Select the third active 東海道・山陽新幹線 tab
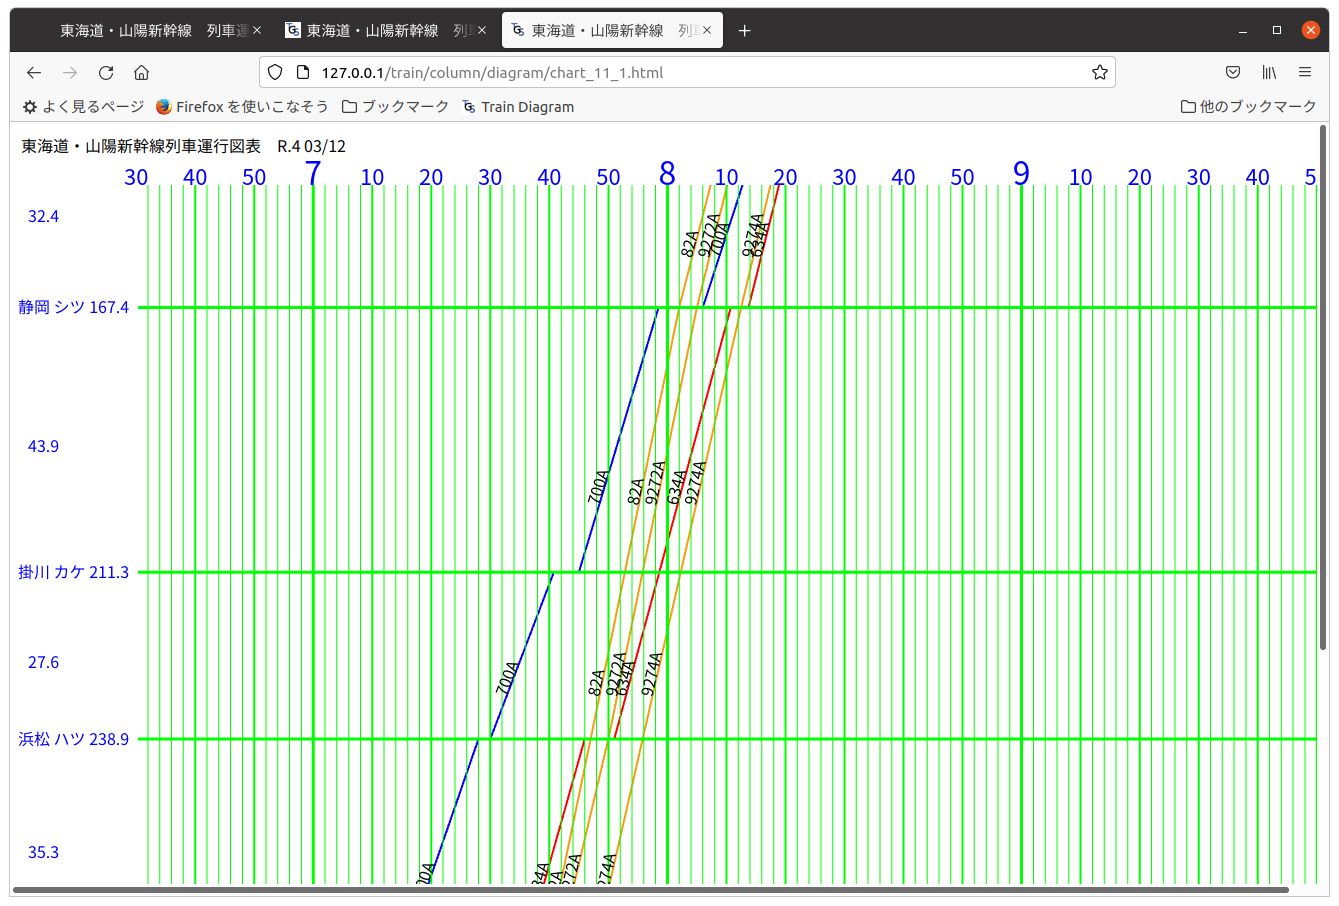This screenshot has width=1339, height=906. tap(611, 31)
